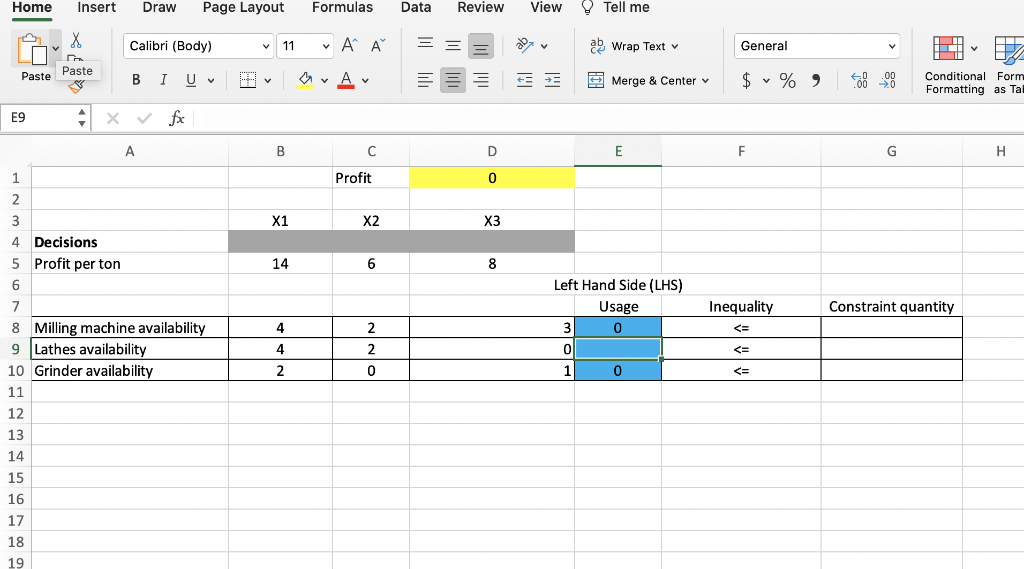Toggle Underline formatting
This screenshot has height=569, width=1024.
(191, 80)
